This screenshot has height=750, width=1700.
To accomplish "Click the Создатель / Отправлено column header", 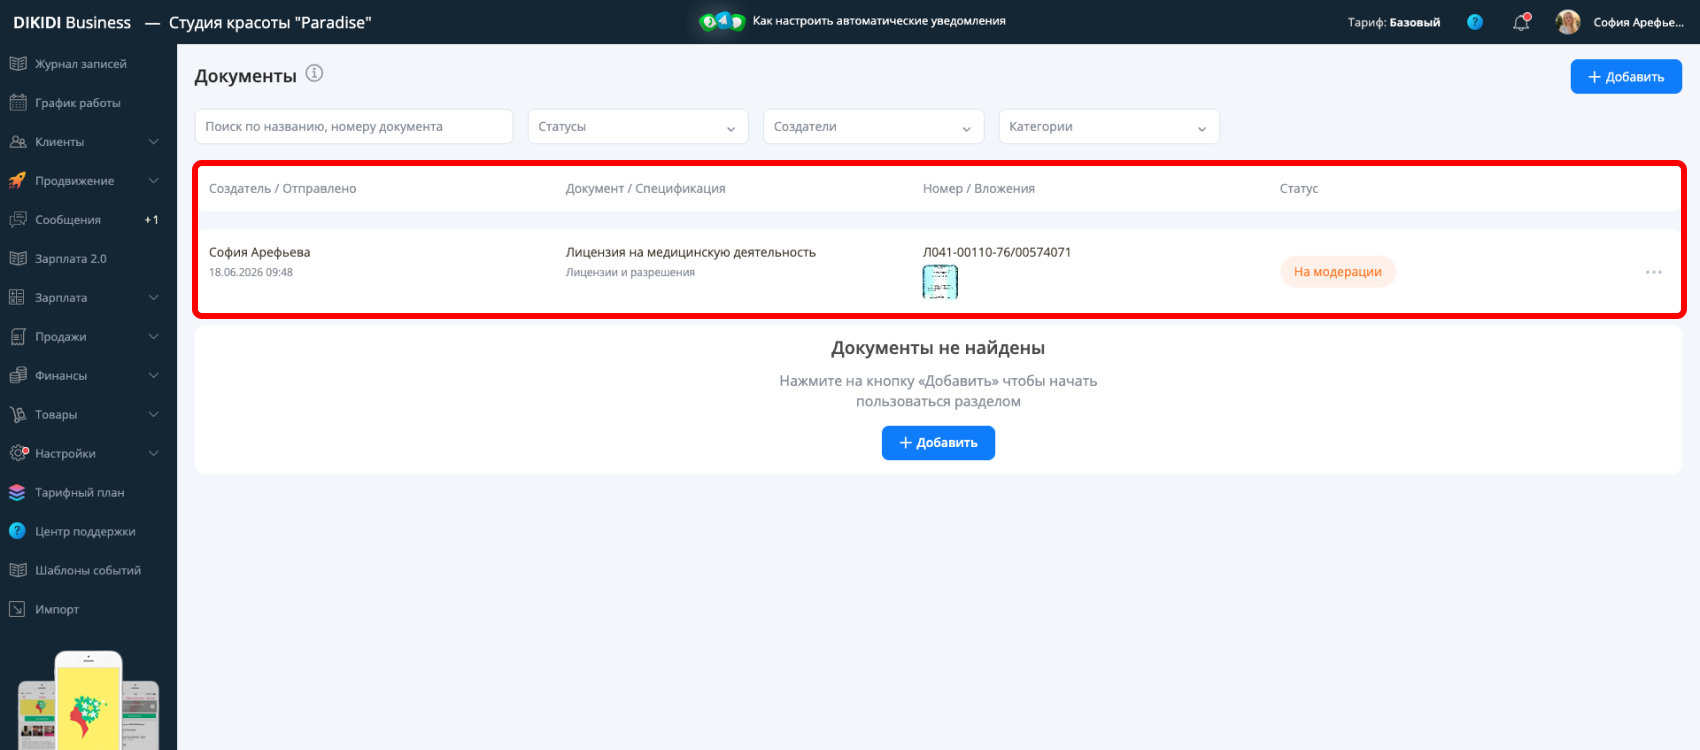I will (283, 189).
